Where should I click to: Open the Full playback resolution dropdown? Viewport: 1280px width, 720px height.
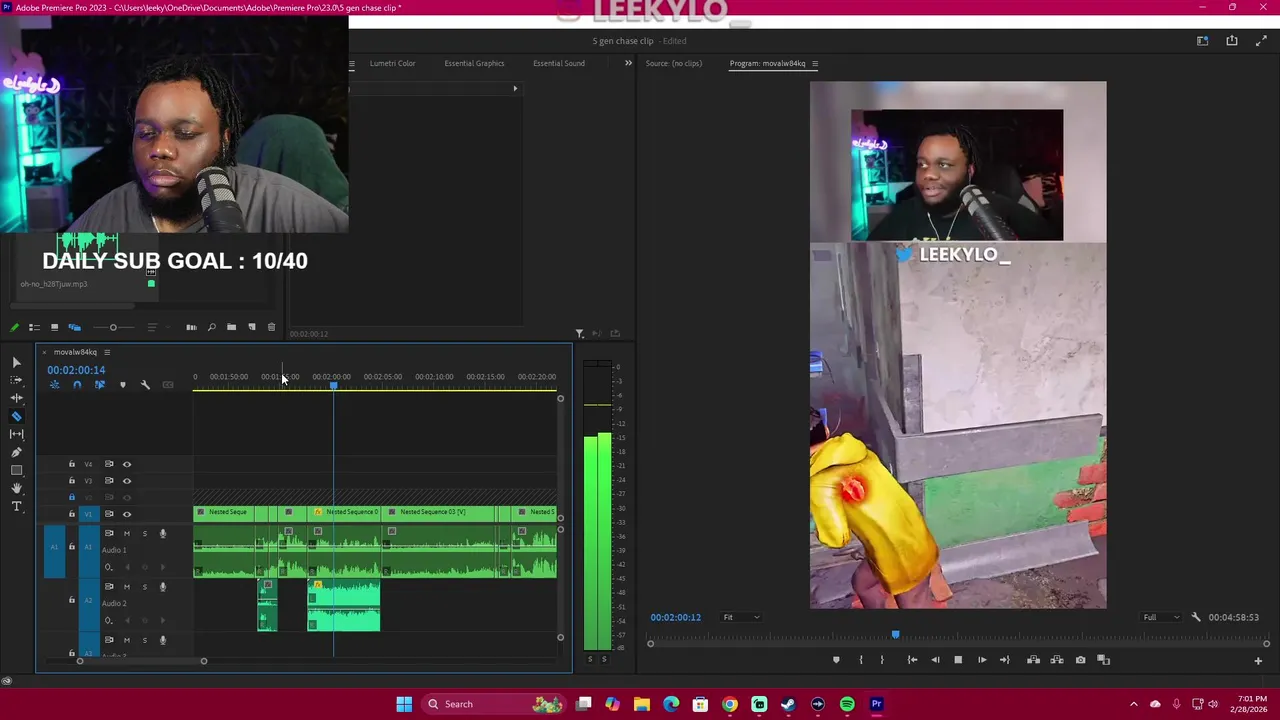coord(1161,617)
